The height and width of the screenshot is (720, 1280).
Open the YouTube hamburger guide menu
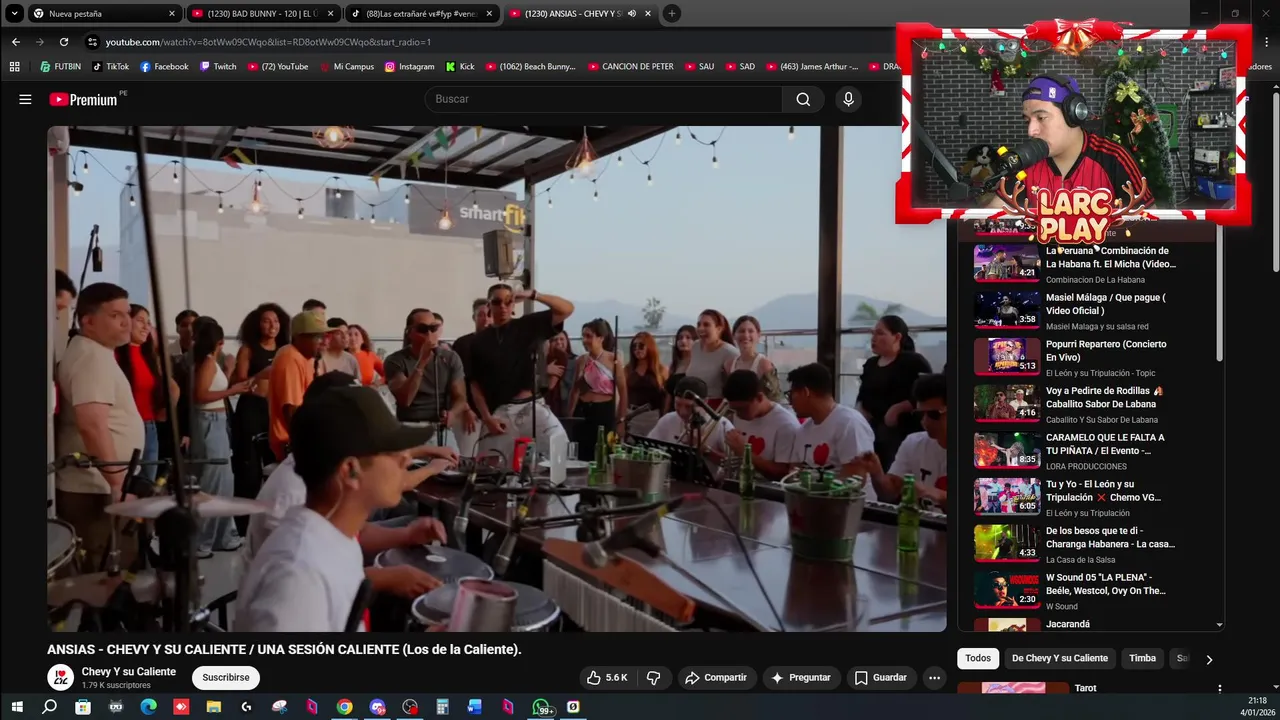25,99
